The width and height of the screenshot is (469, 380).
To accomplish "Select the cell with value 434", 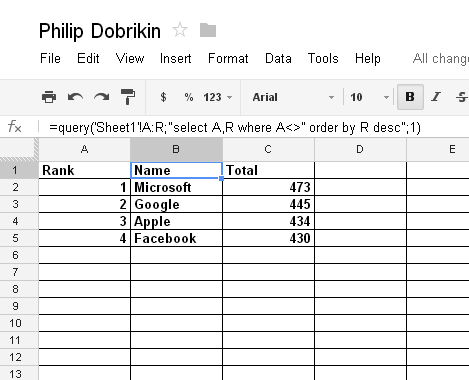I will tap(268, 221).
